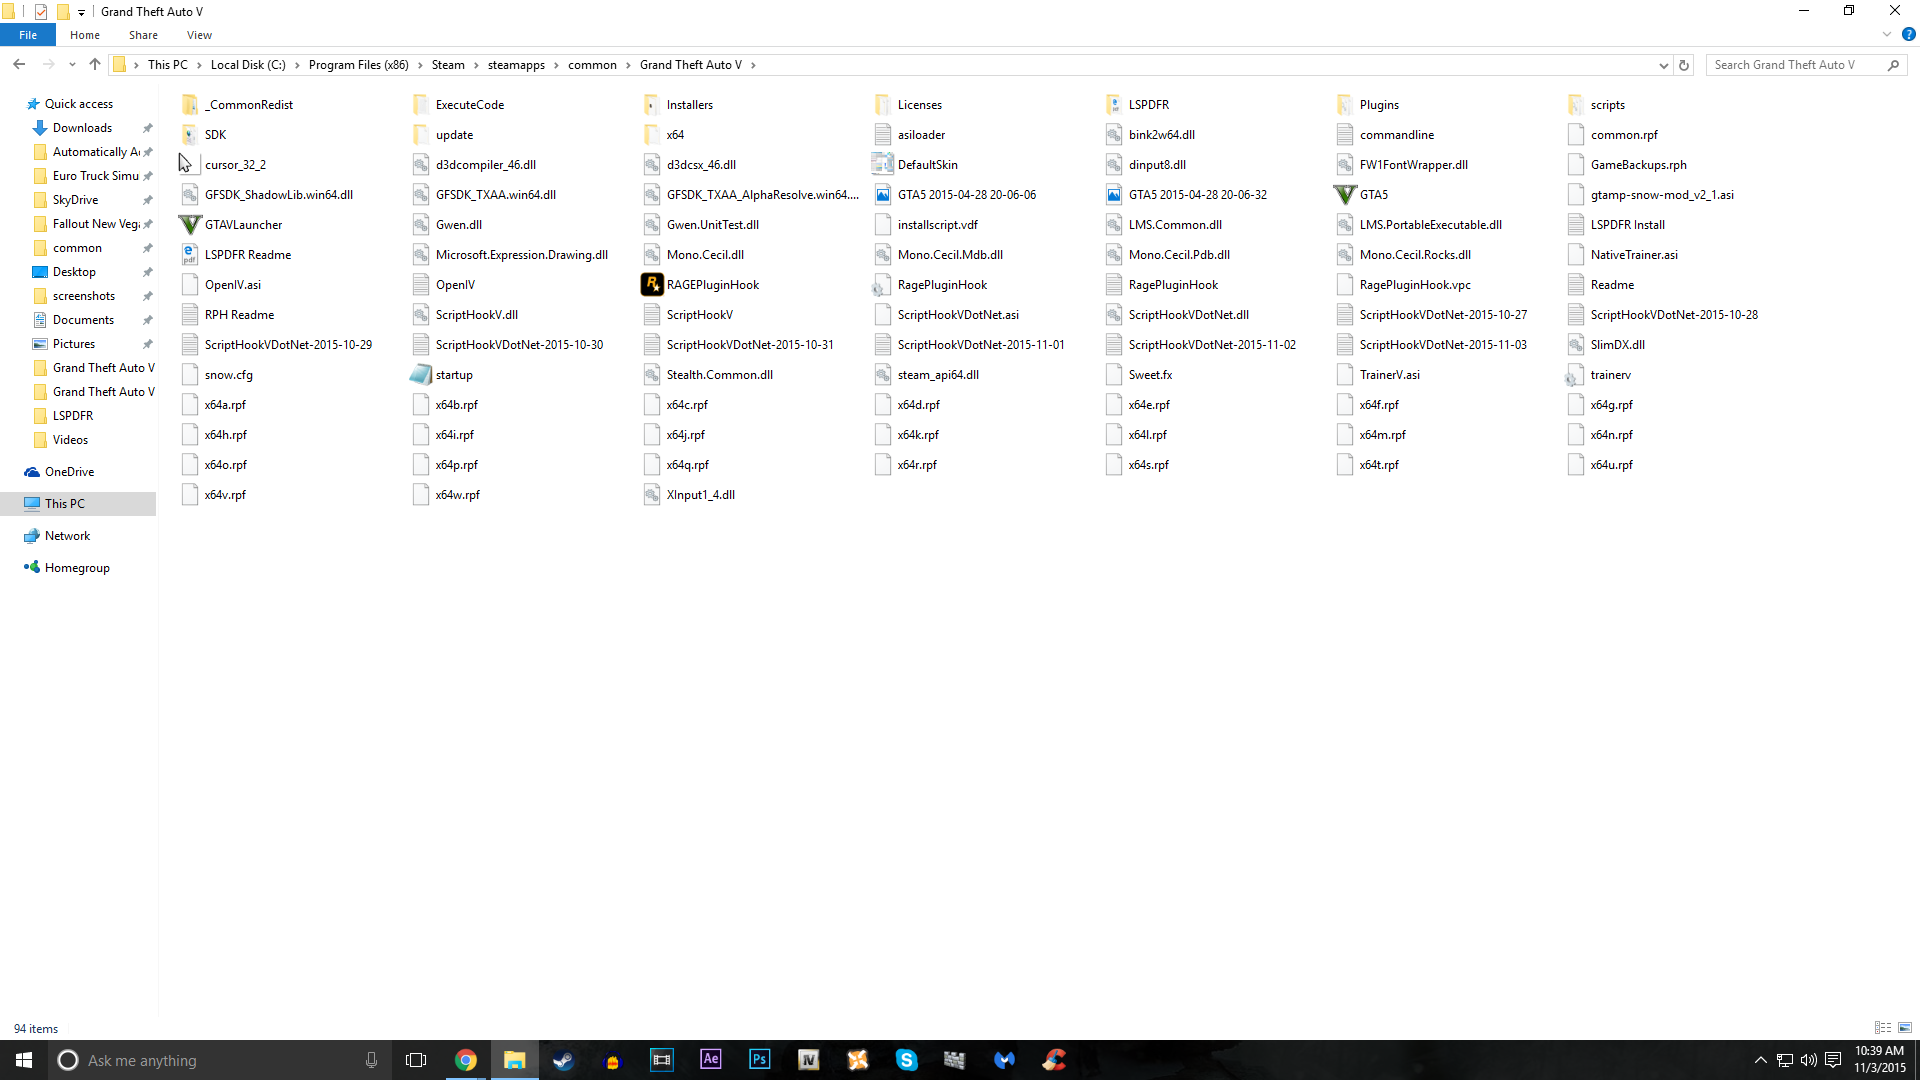Viewport: 1920px width, 1080px height.
Task: Click the Search Grand Theft Auto V box
Action: tap(1795, 65)
